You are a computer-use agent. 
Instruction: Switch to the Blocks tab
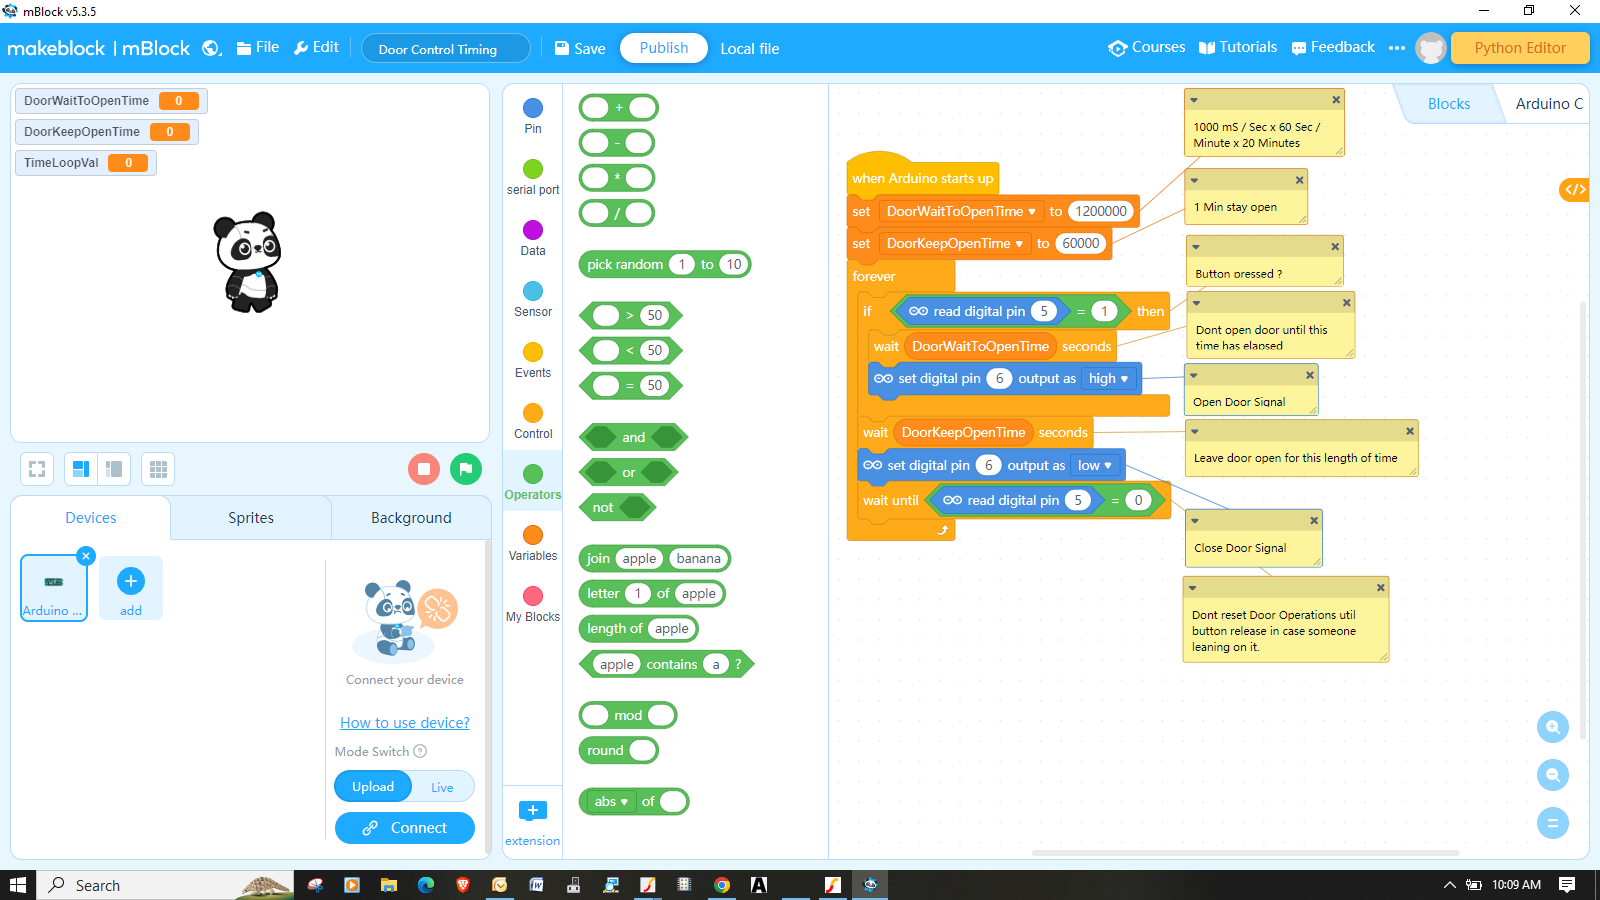[x=1449, y=104]
